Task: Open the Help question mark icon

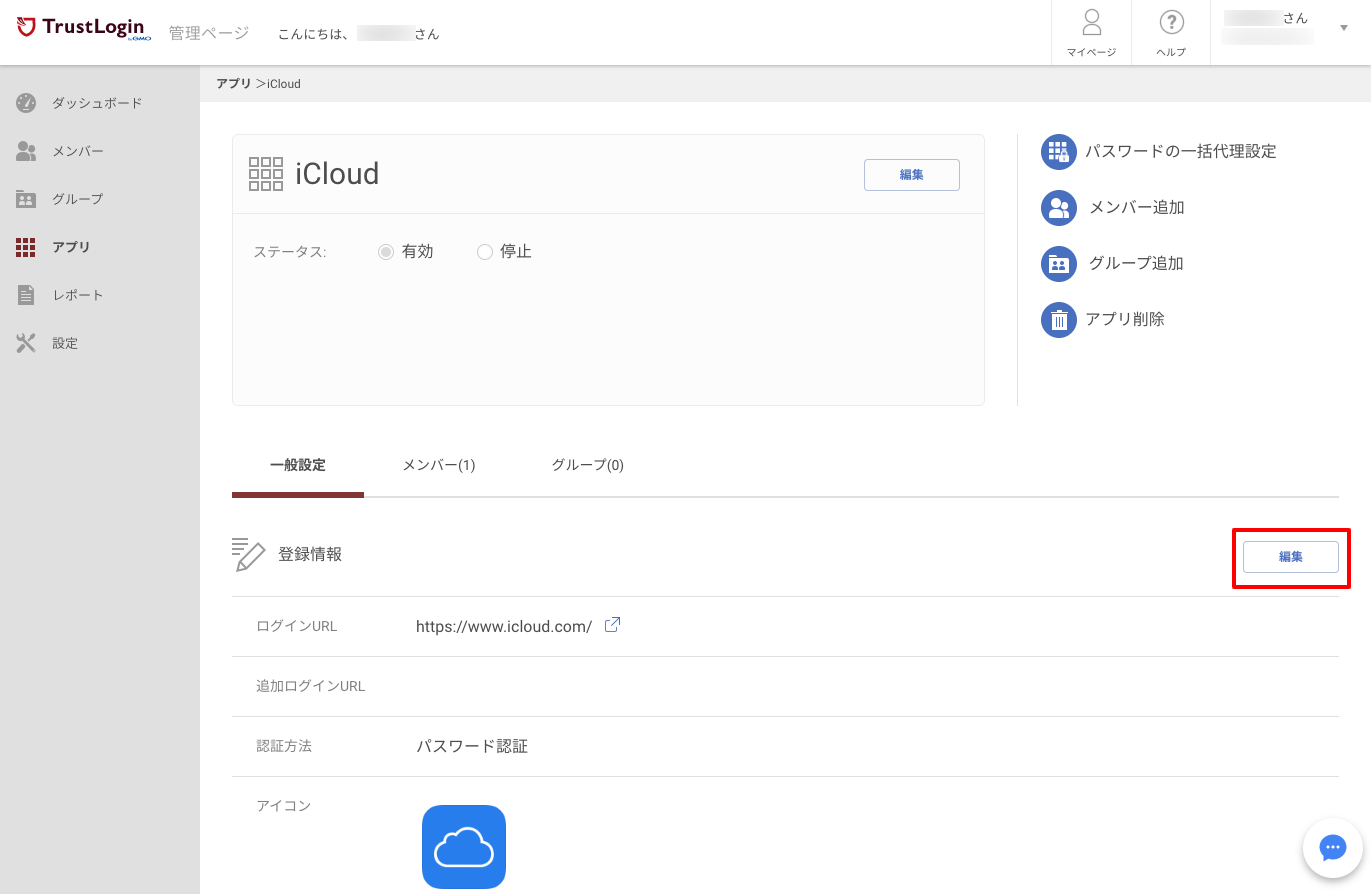Action: [1171, 22]
